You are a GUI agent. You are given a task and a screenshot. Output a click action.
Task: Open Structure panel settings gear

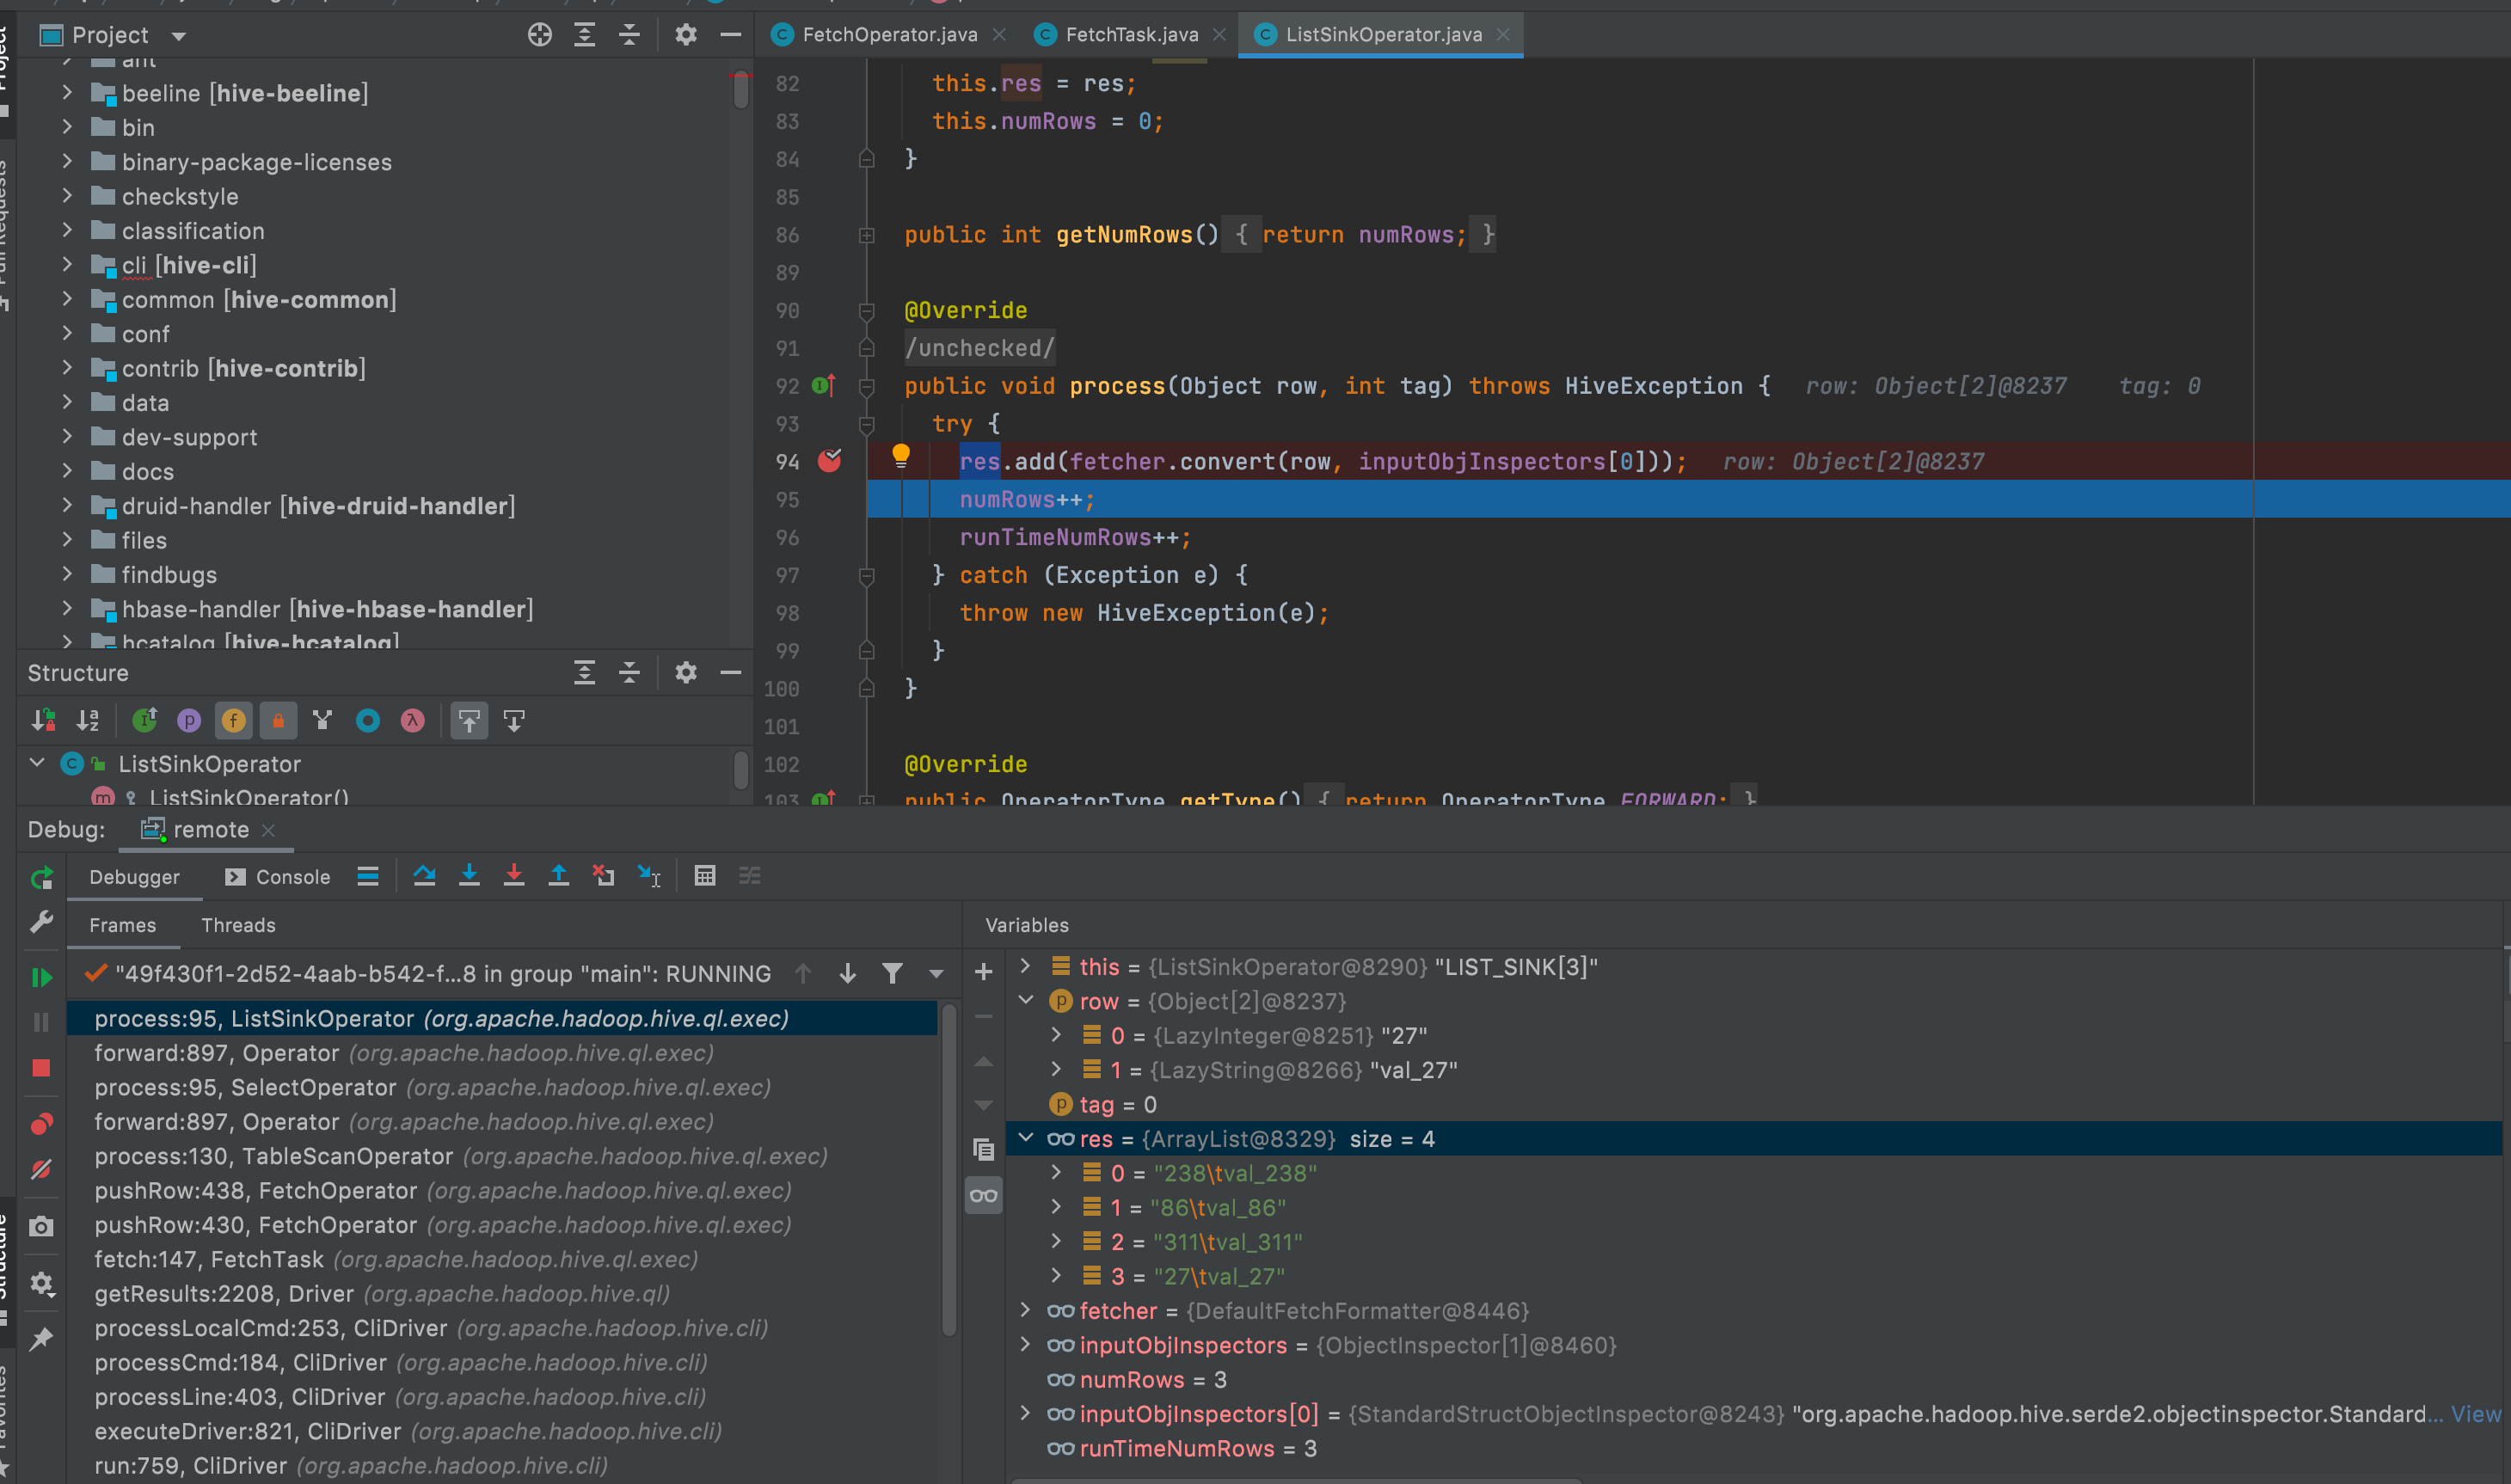tap(686, 672)
